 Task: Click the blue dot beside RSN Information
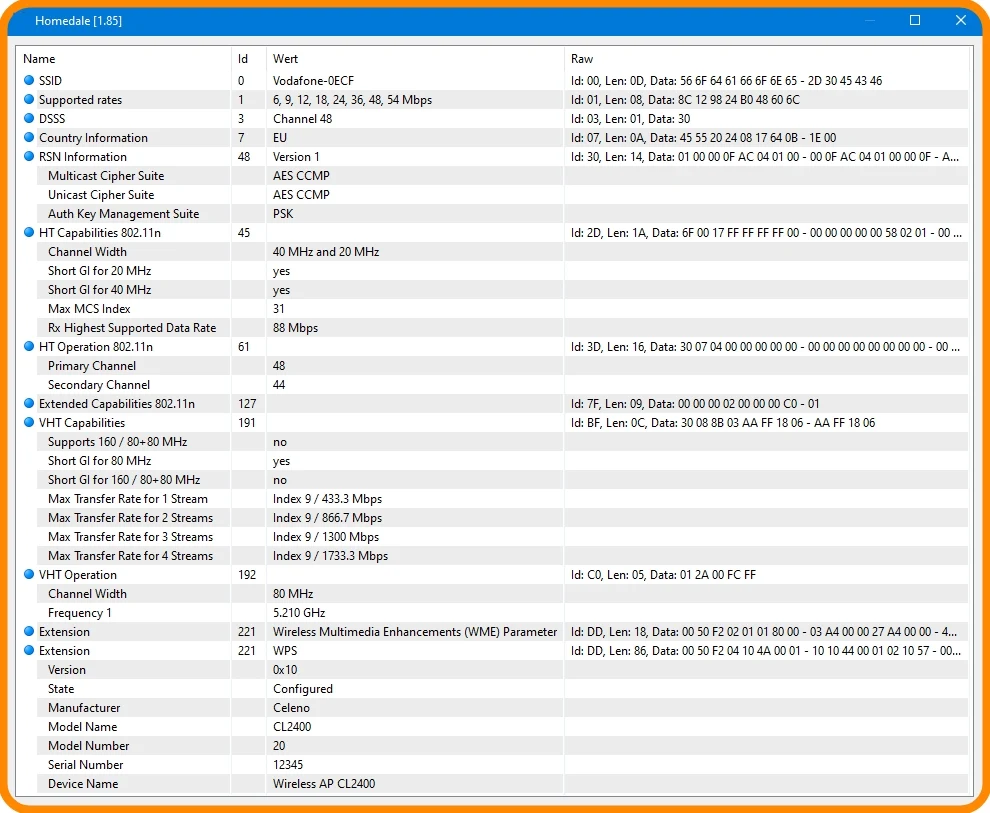tap(28, 156)
